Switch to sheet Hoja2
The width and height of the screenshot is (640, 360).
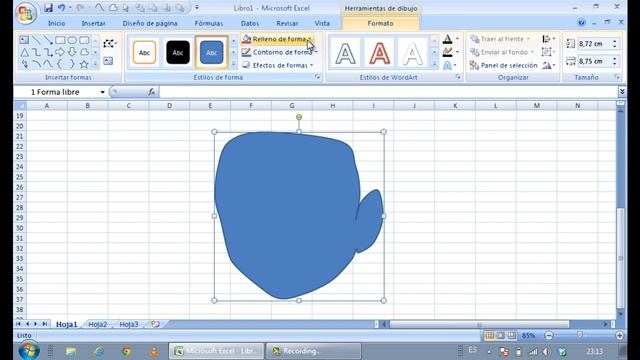pyautogui.click(x=98, y=324)
